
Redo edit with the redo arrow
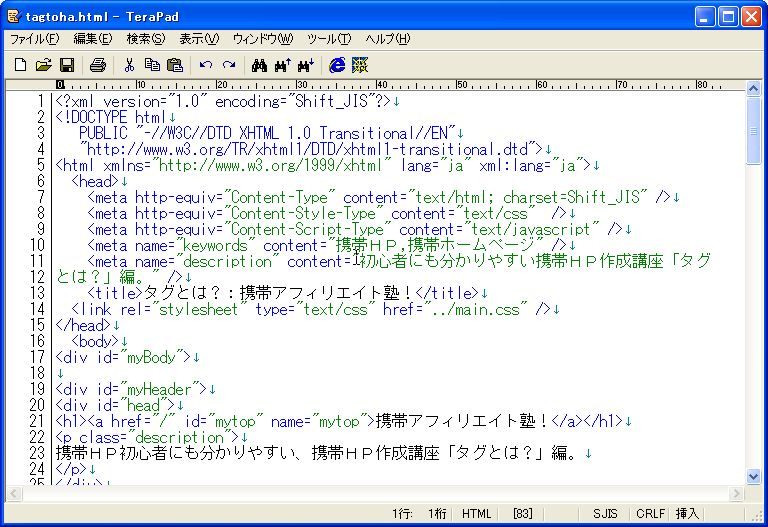point(229,65)
